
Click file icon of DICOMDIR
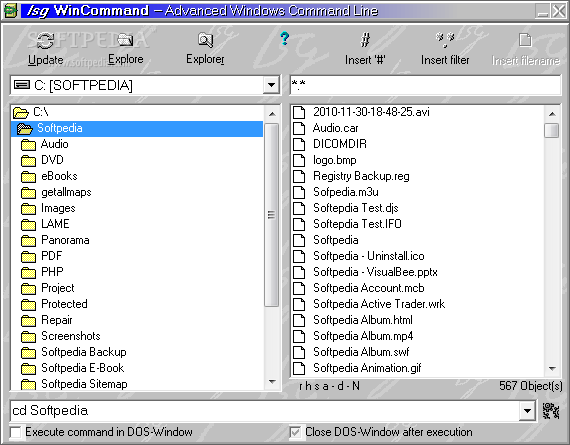click(x=299, y=144)
